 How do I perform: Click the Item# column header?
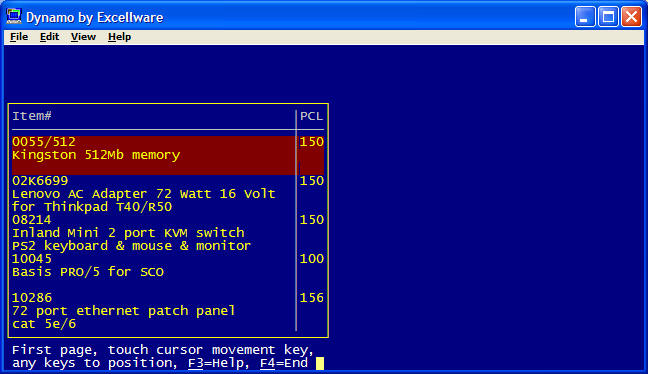32,116
